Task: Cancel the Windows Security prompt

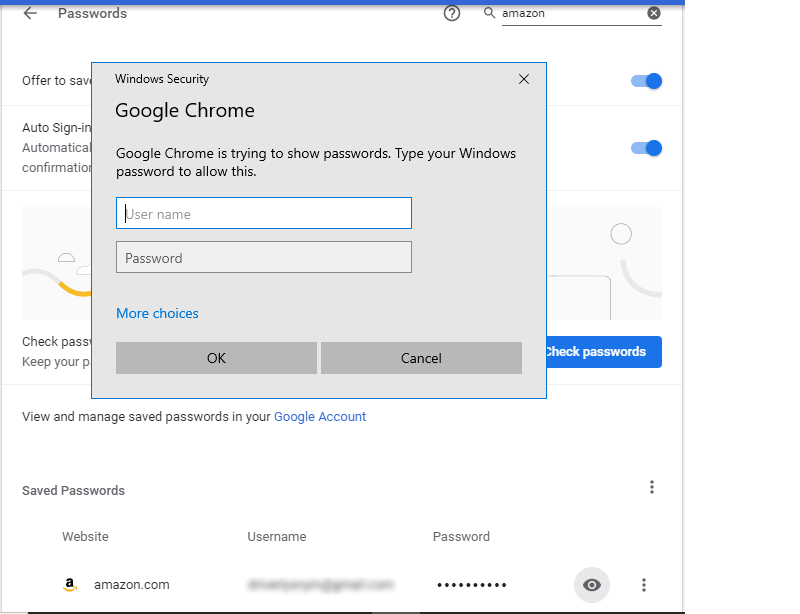Action: tap(421, 358)
